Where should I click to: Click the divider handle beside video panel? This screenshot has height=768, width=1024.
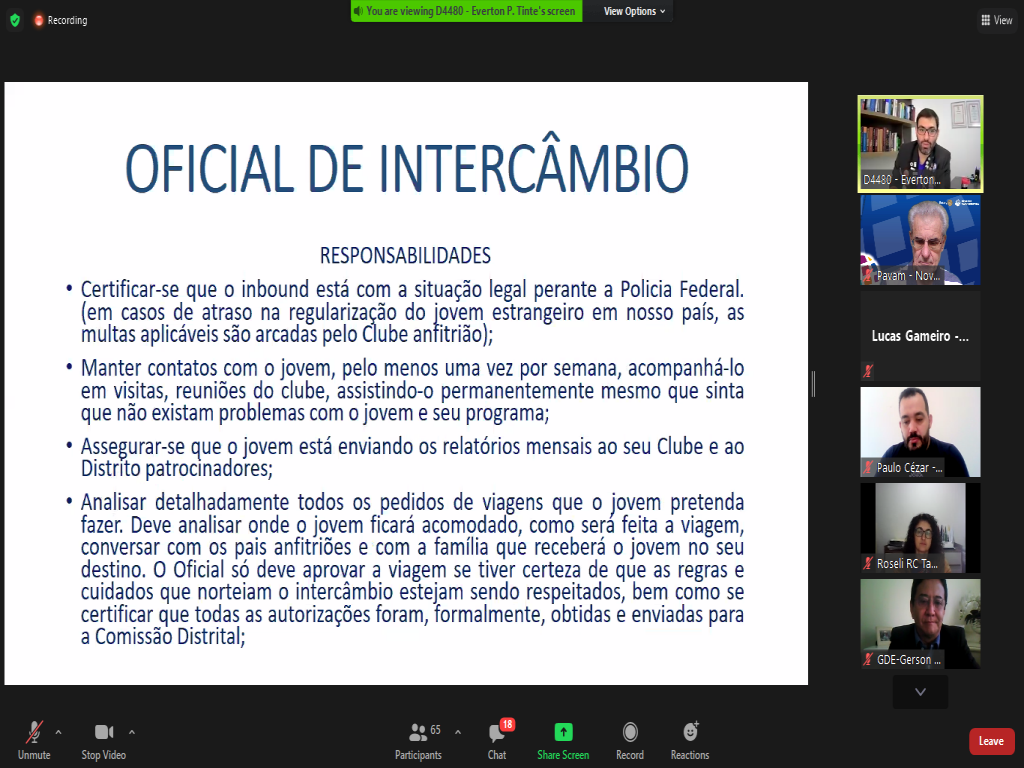813,383
